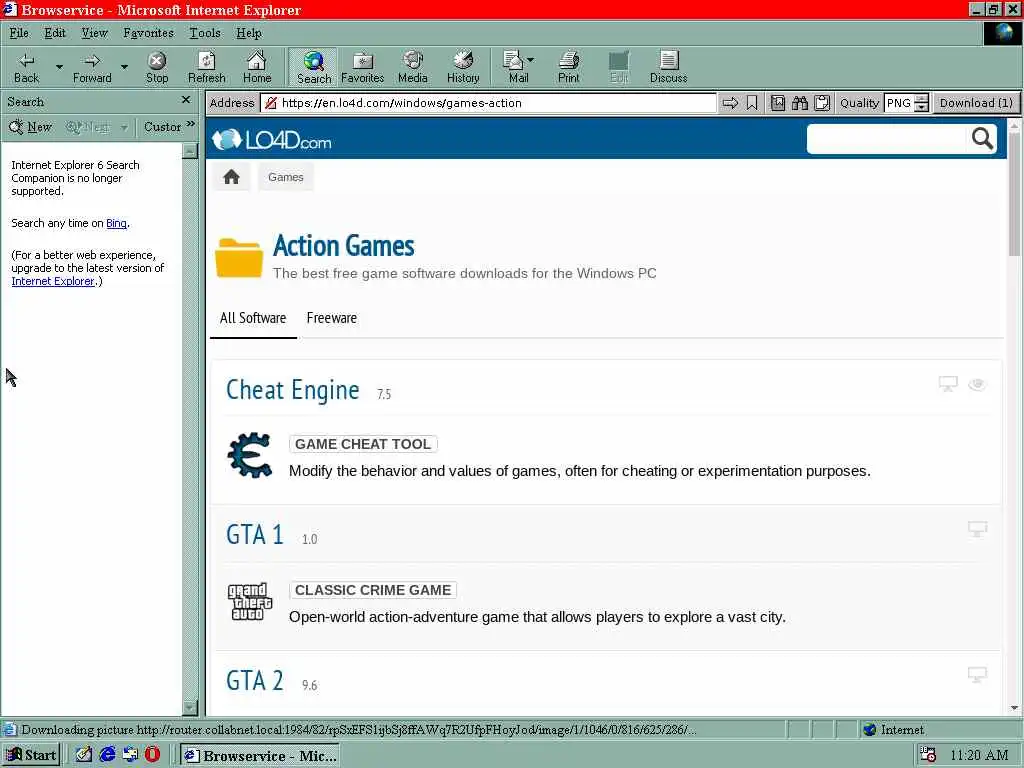The height and width of the screenshot is (768, 1024).
Task: Expand the search pane toolbar chevron
Action: pos(191,123)
